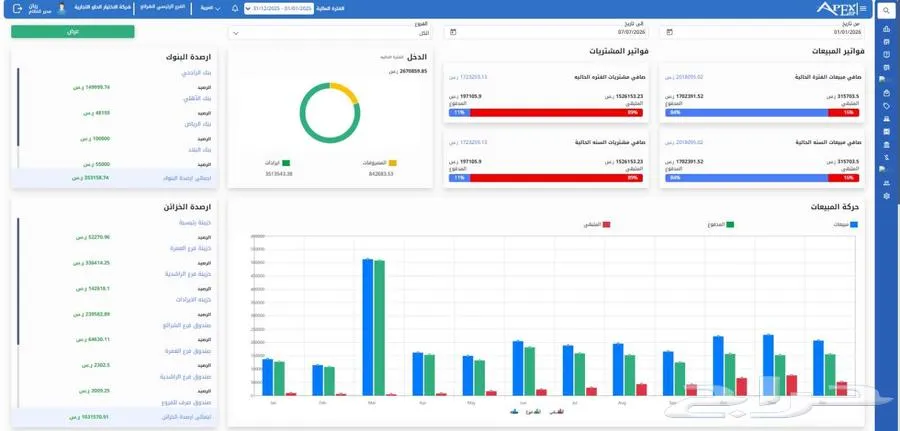Open the calendar icon in the from-date field
This screenshot has height=431, width=900.
point(669,32)
